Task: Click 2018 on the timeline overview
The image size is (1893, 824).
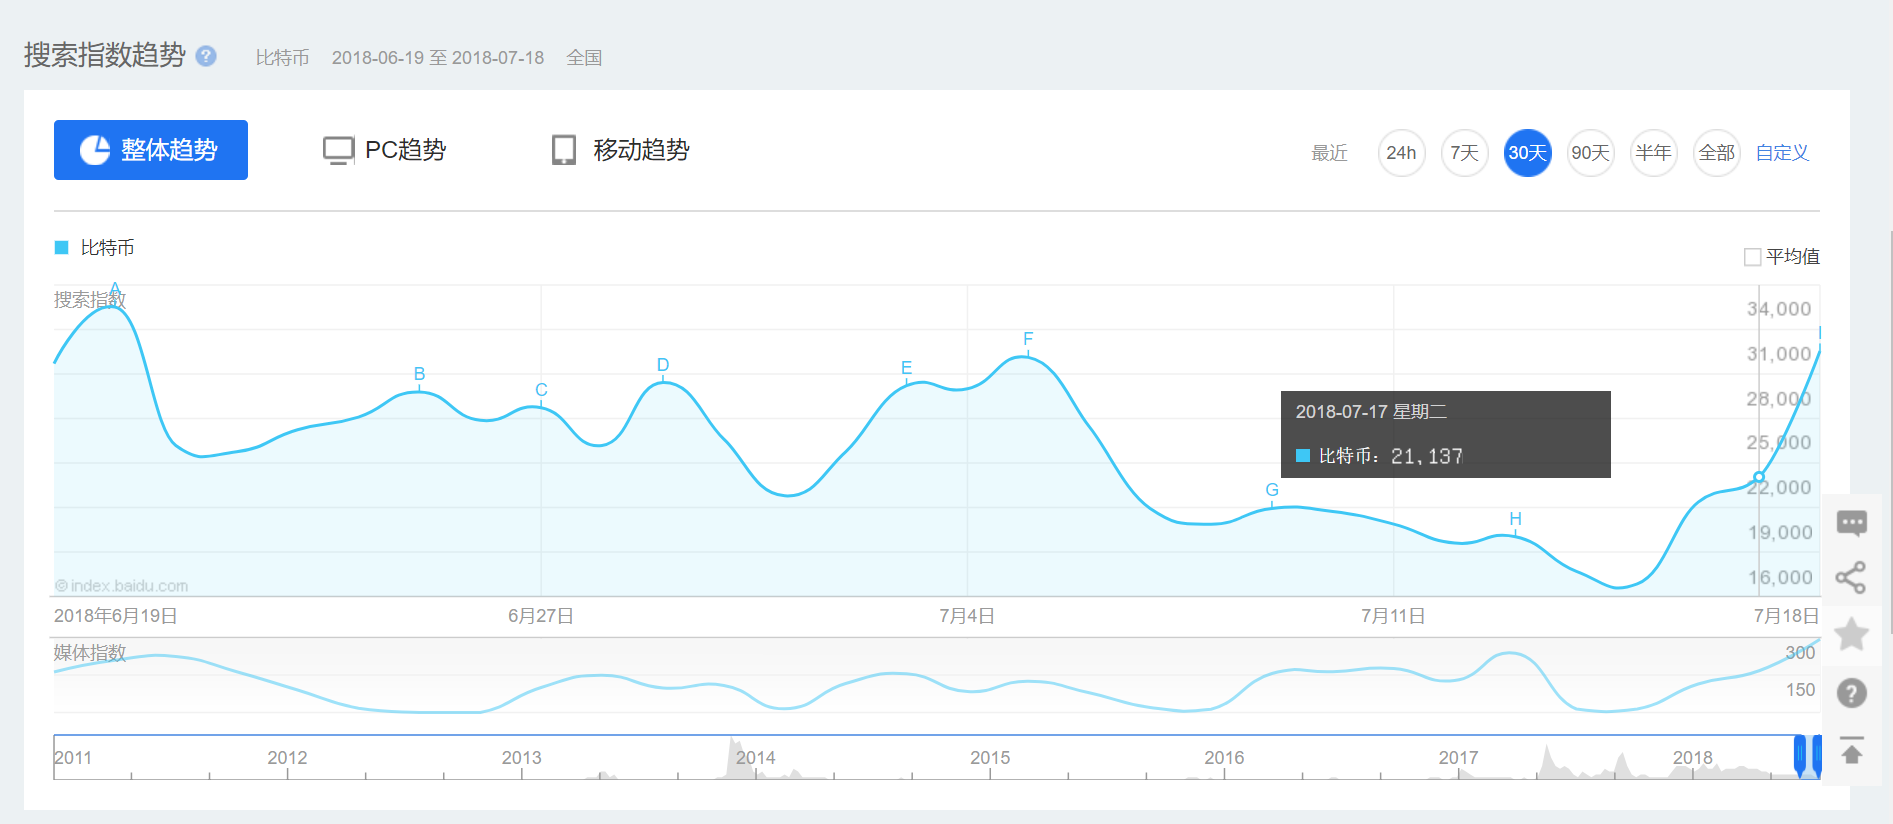Action: [1693, 758]
